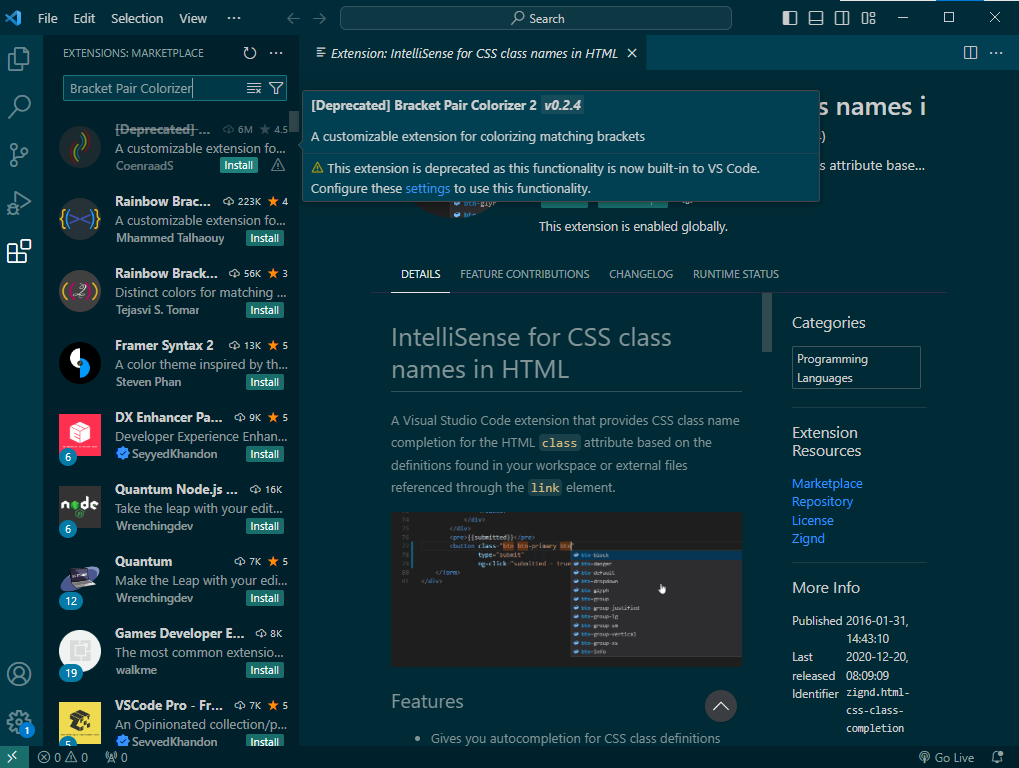The width and height of the screenshot is (1019, 768).
Task: Install the deprecated Bracket Pair Colorizer extension
Action: (x=239, y=165)
